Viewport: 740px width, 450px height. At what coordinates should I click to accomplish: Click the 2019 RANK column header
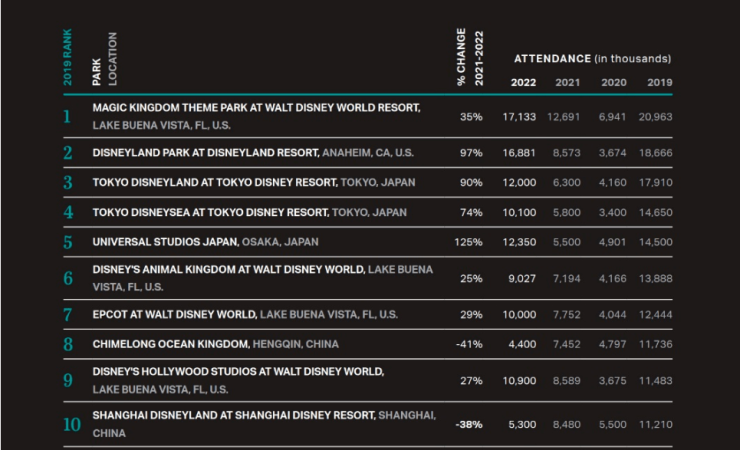68,59
